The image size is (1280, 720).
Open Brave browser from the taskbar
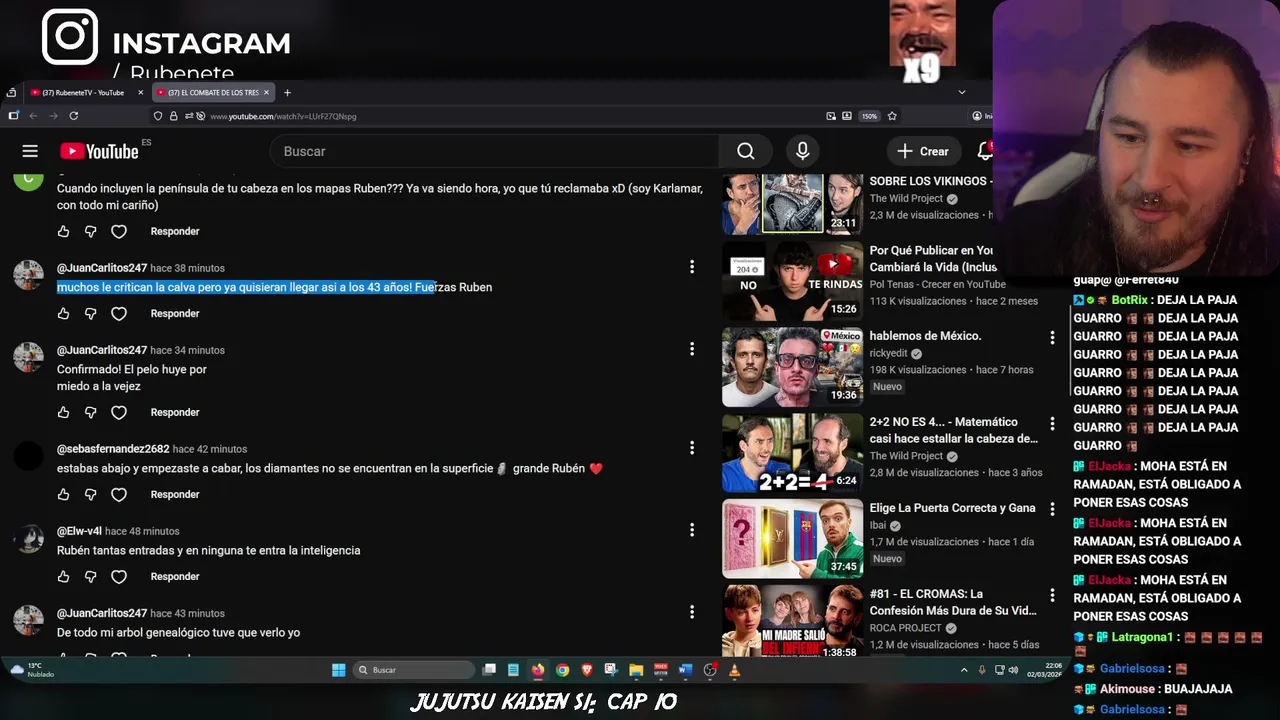(587, 670)
